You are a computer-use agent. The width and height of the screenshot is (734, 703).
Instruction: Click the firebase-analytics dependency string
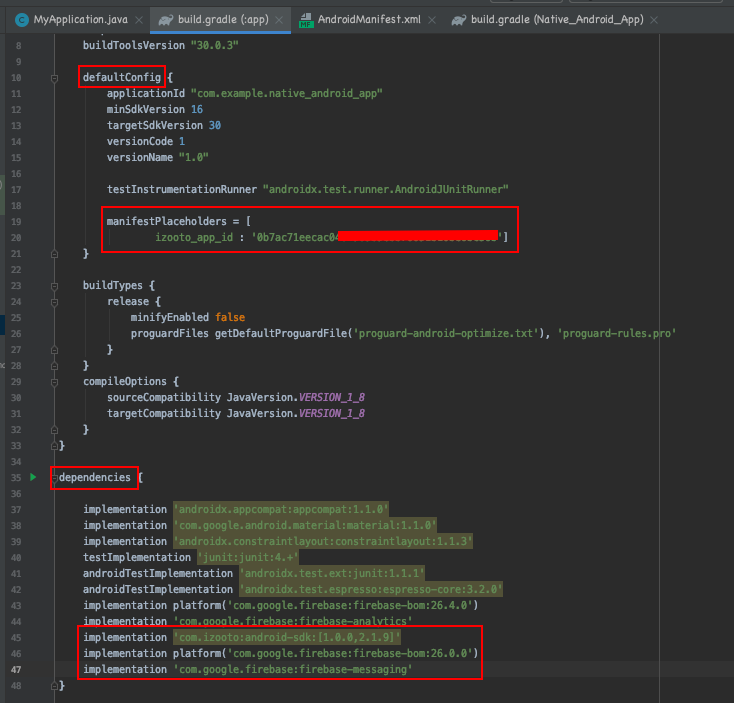(x=293, y=621)
